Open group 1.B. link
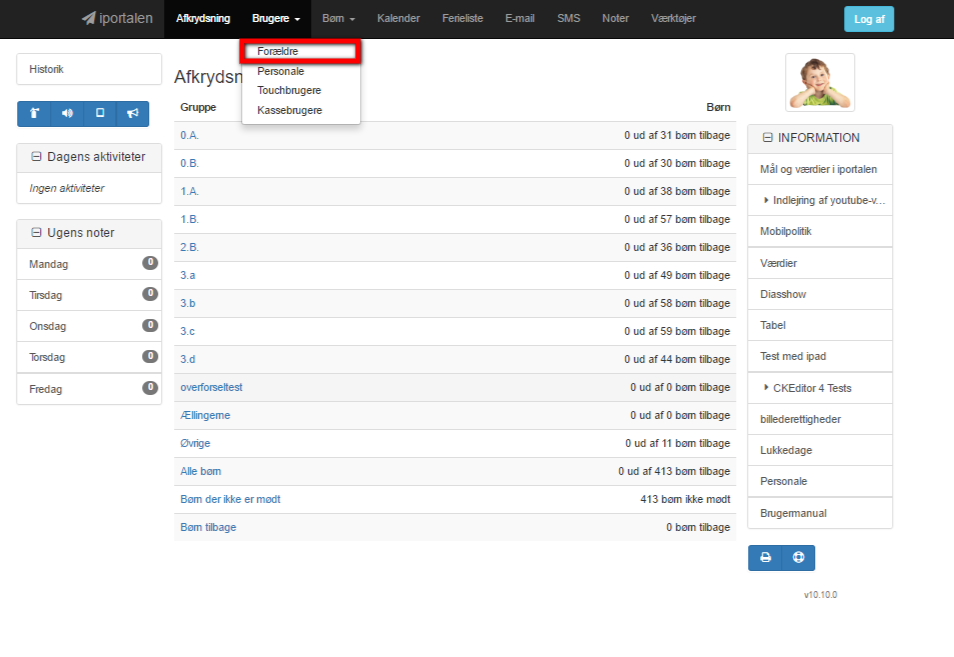The image size is (954, 657). pyautogui.click(x=189, y=220)
